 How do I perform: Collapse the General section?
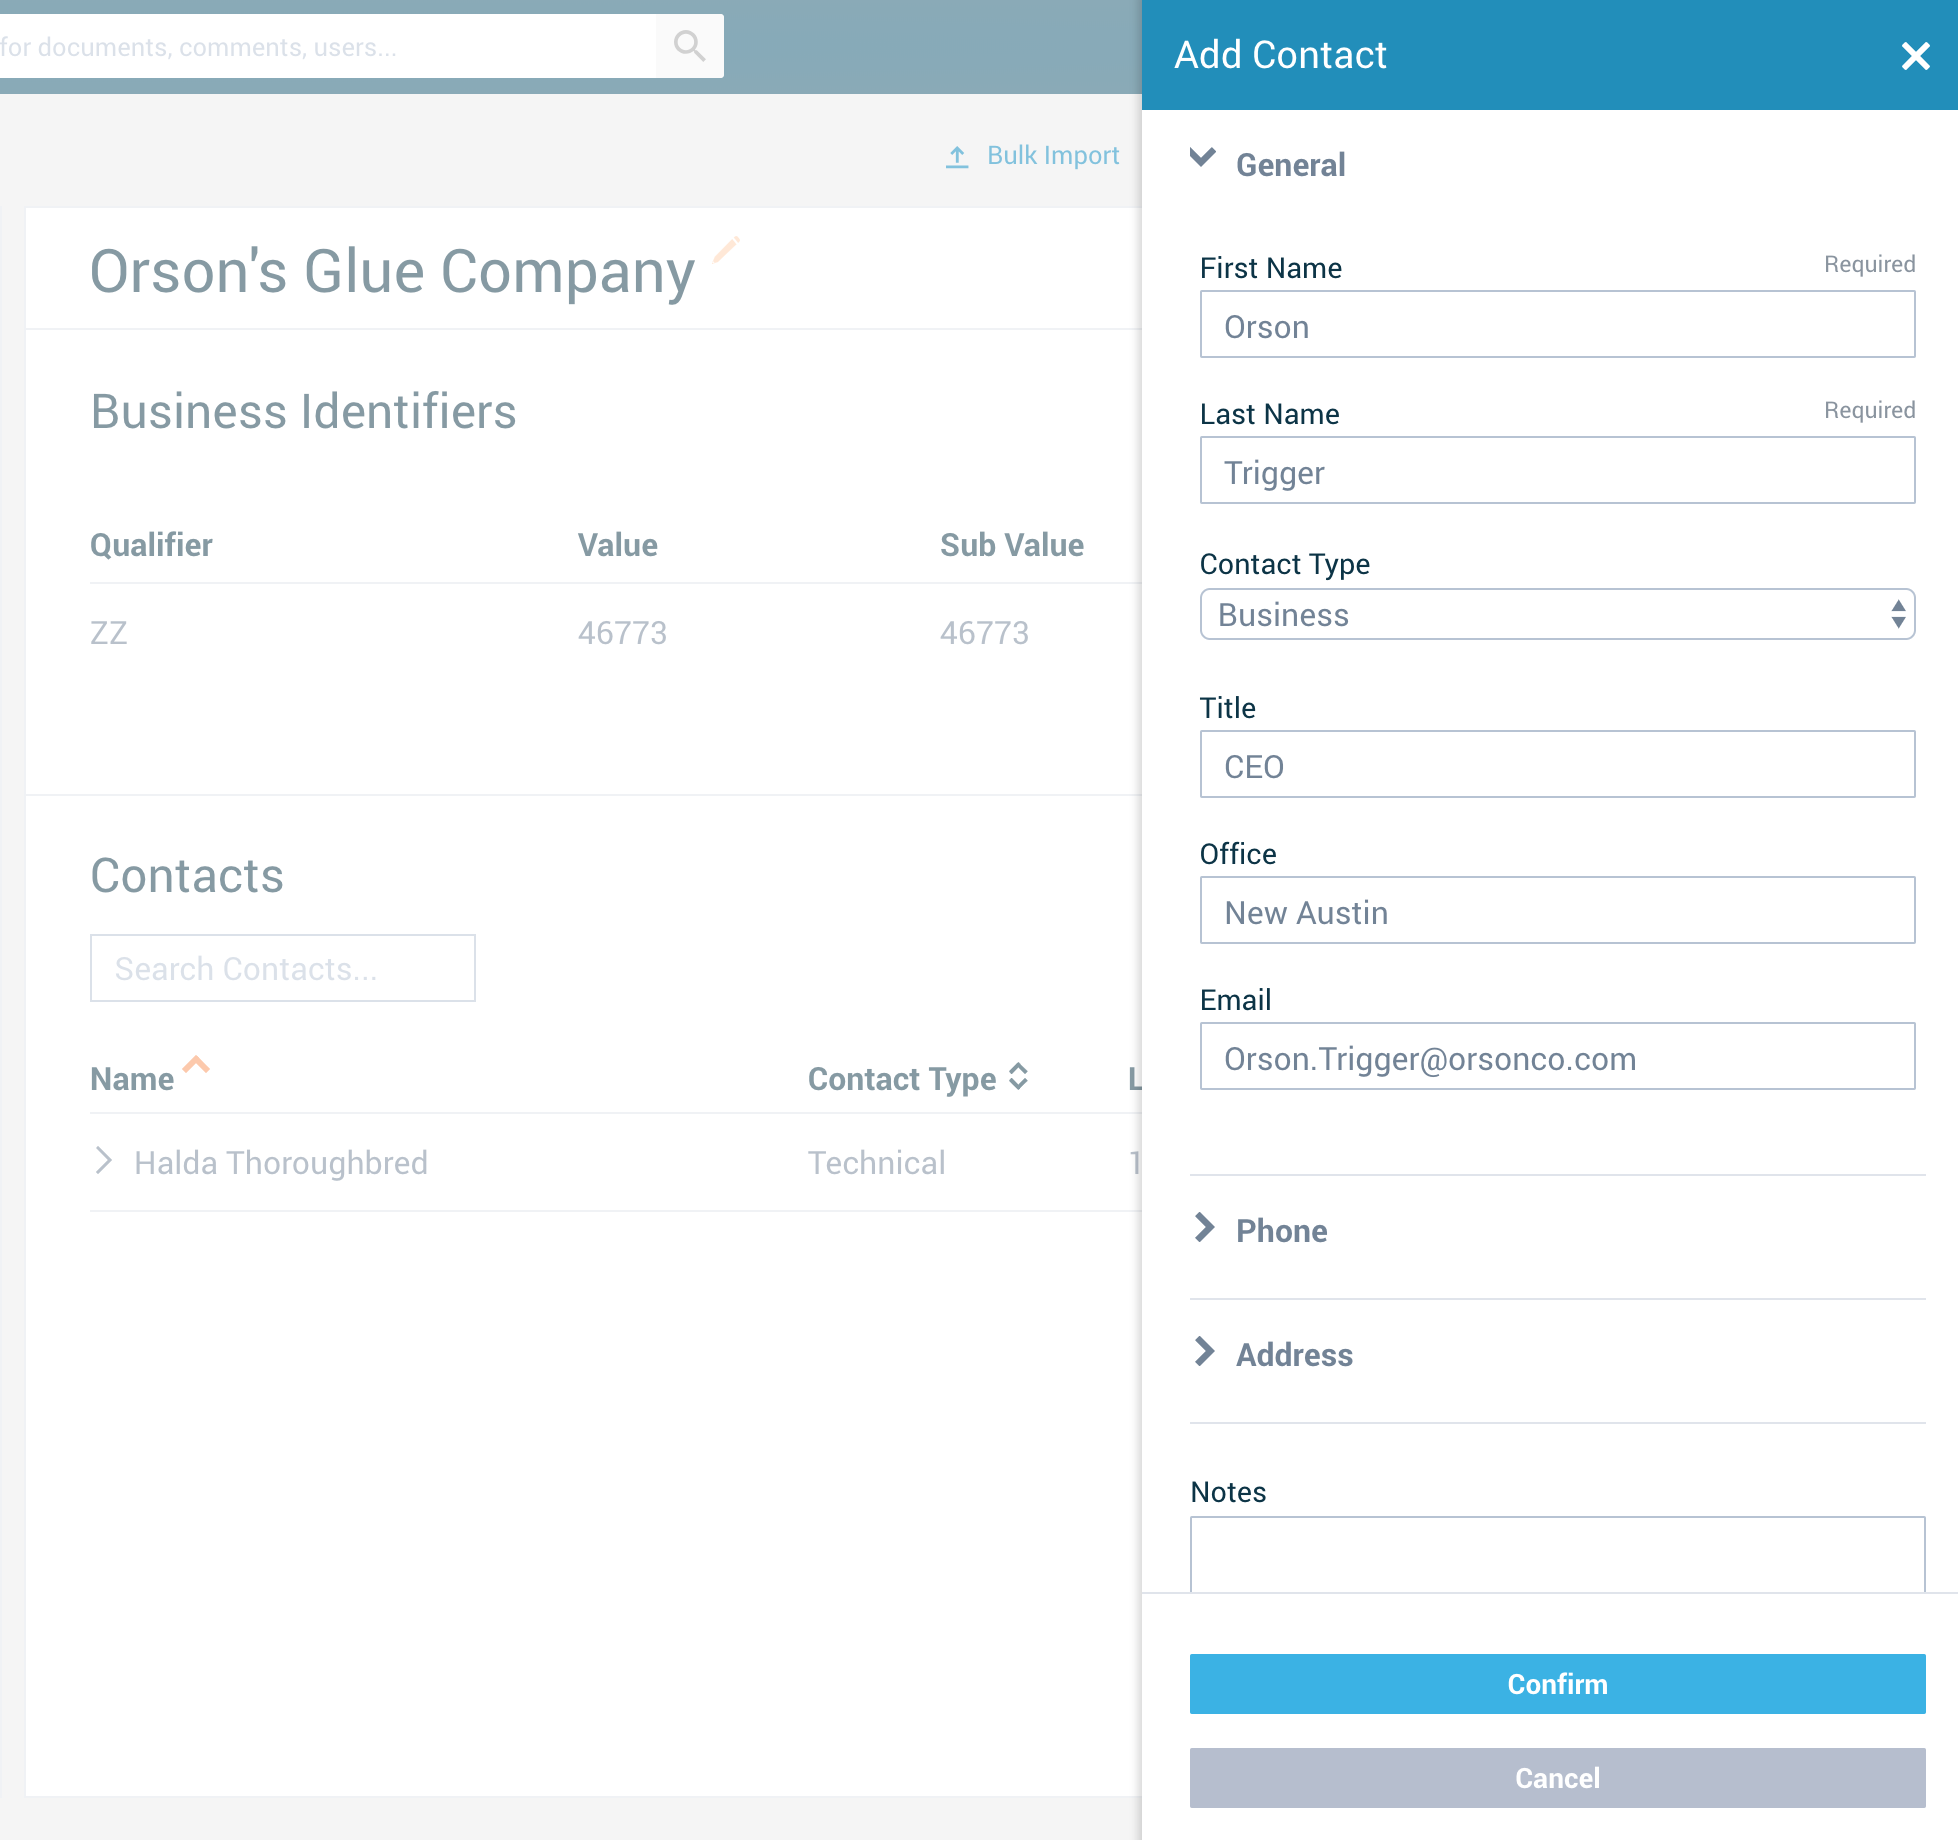pos(1202,158)
